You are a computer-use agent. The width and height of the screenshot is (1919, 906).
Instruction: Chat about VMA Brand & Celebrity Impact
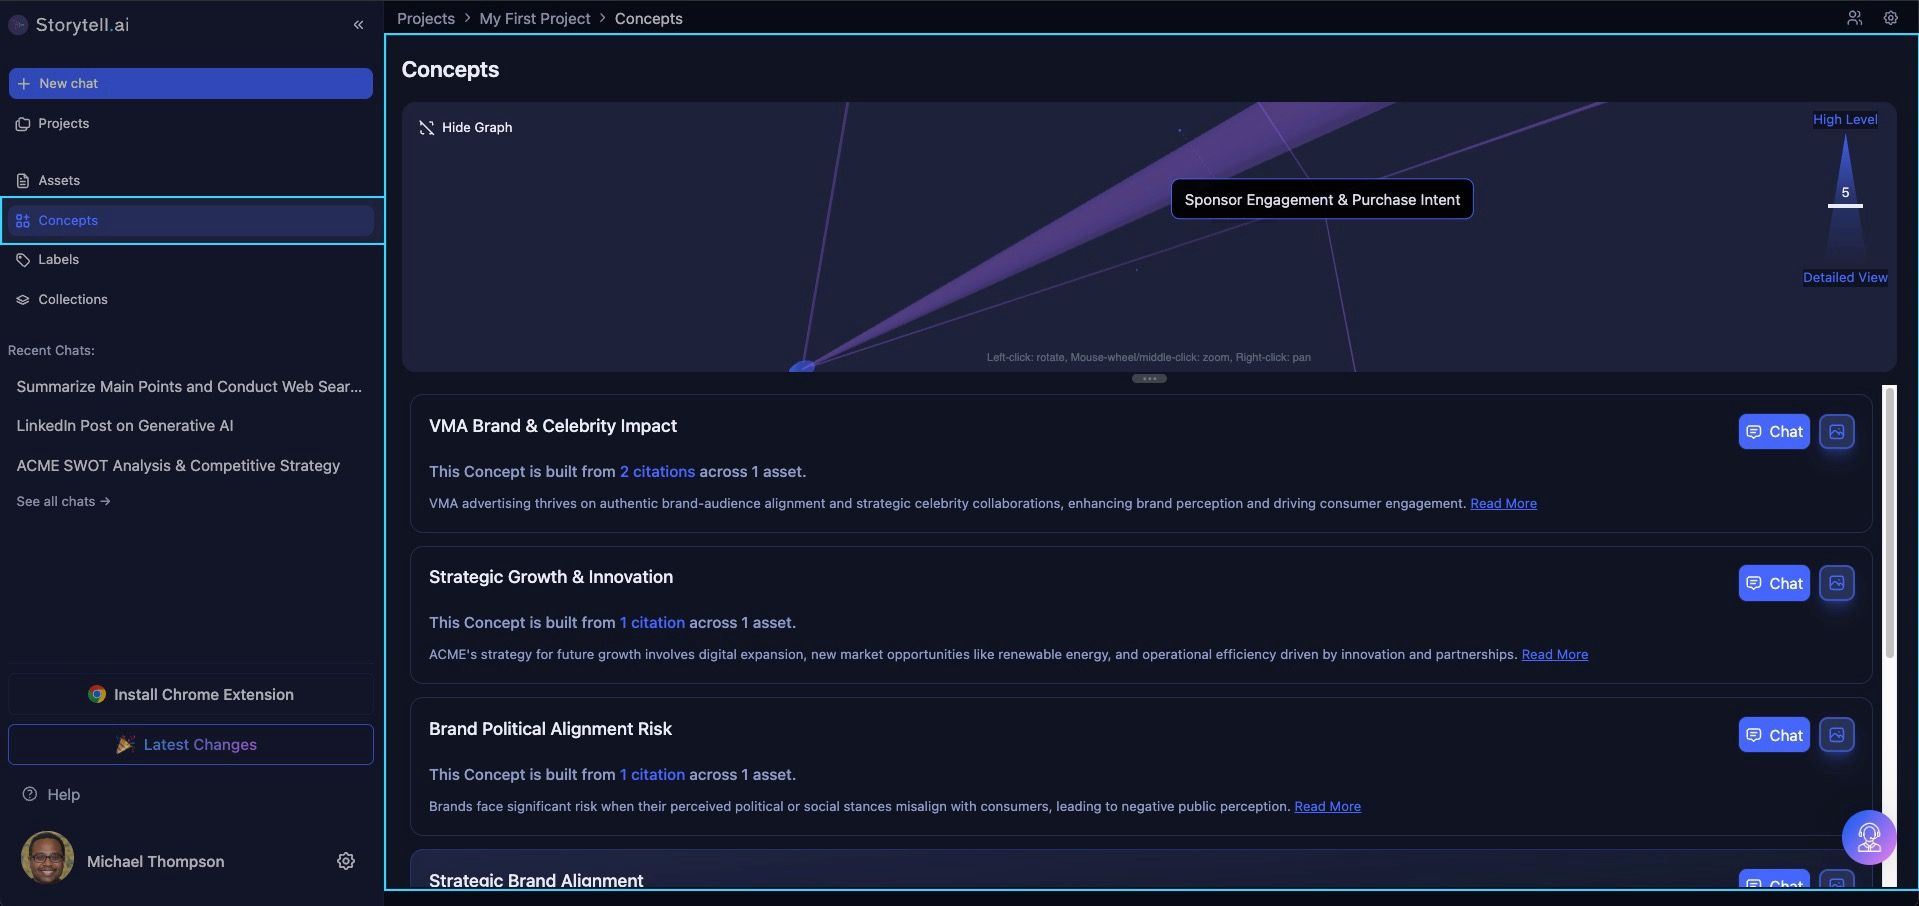point(1773,432)
